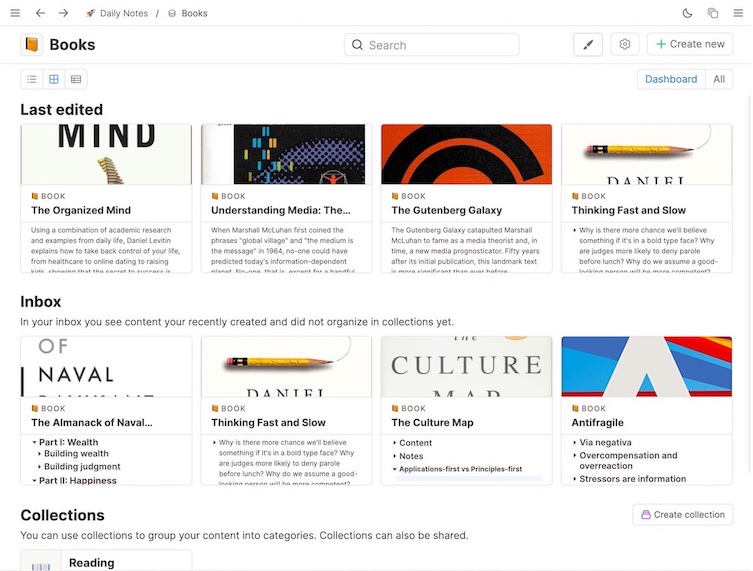
Task: Open the settings gear button
Action: click(625, 44)
